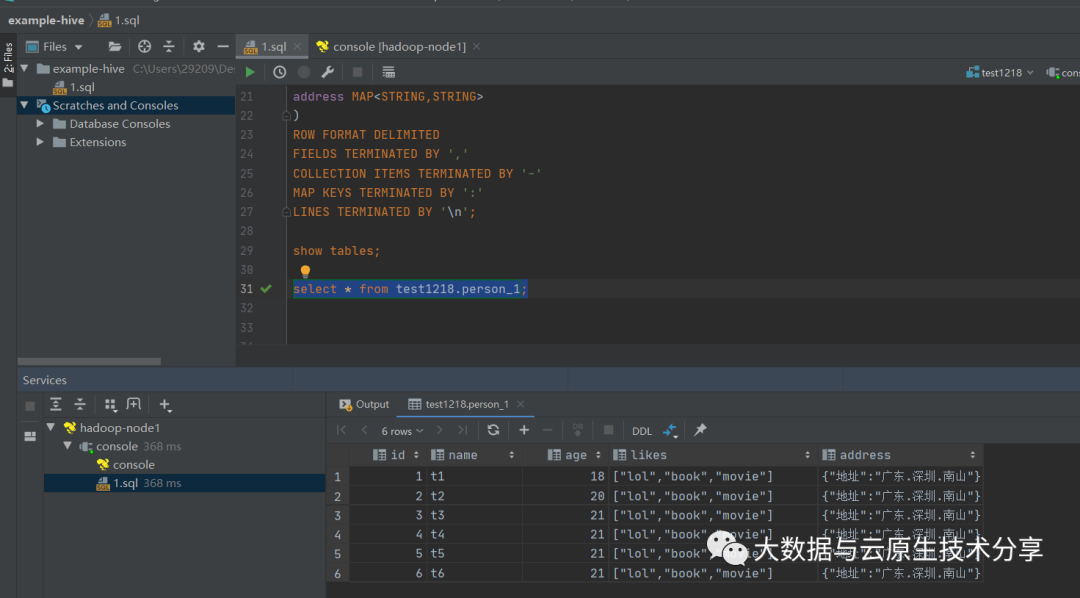Open Files panel gear settings
The height and width of the screenshot is (598, 1080).
[199, 47]
